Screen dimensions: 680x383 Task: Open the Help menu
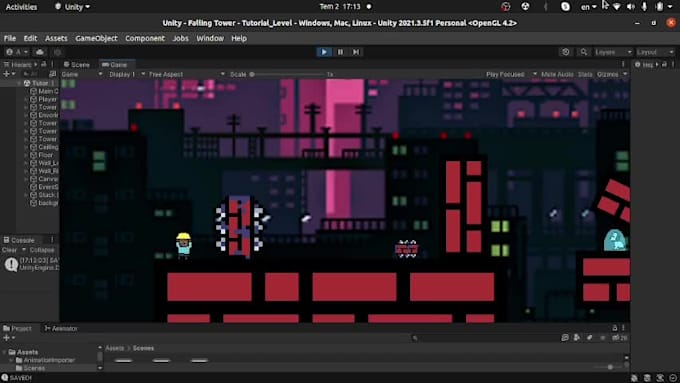tap(239, 38)
